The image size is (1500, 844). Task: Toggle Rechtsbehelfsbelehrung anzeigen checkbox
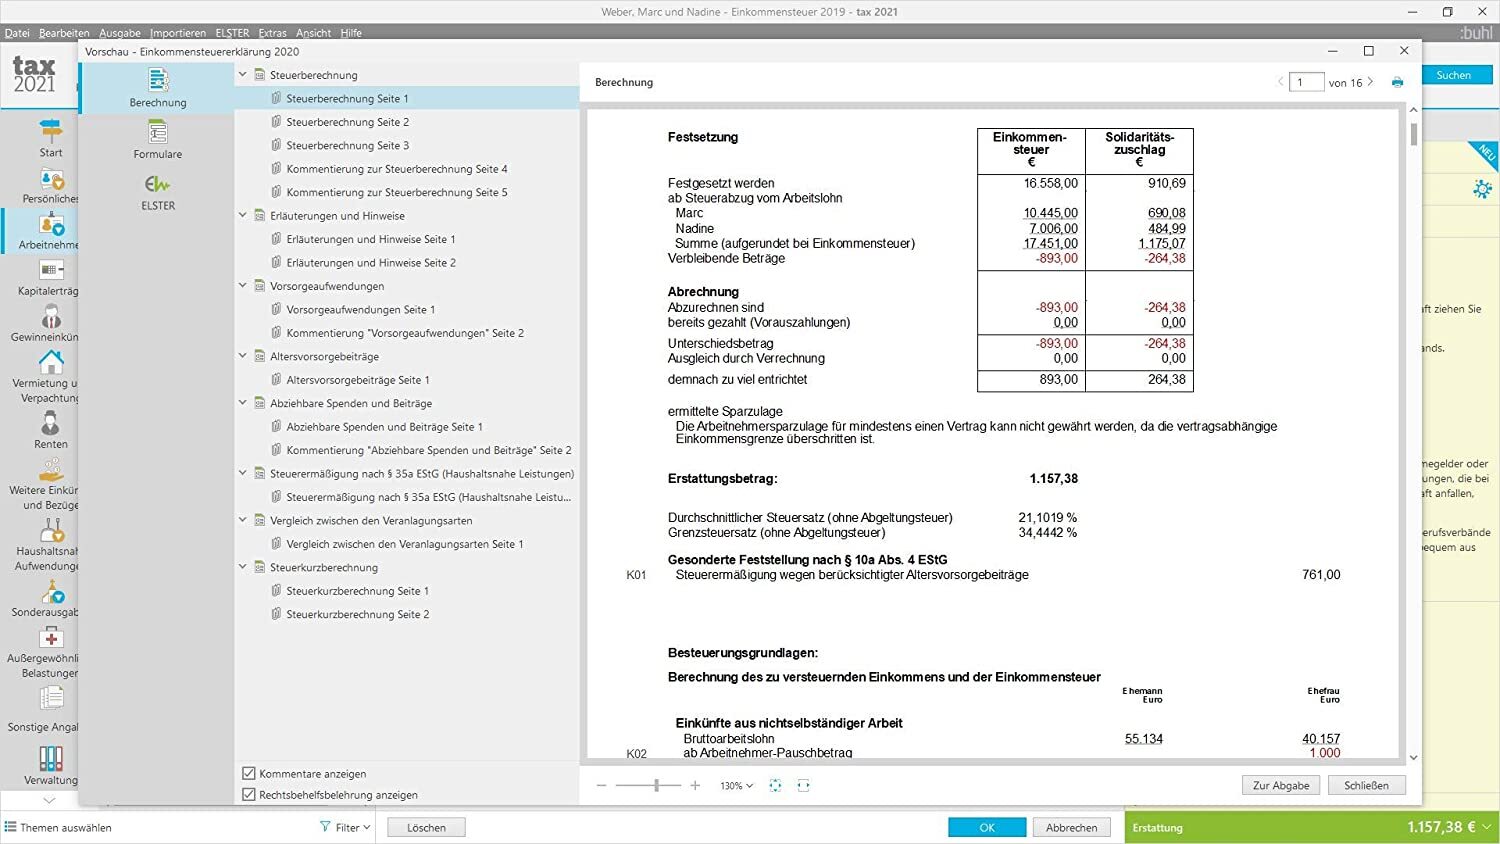(249, 794)
